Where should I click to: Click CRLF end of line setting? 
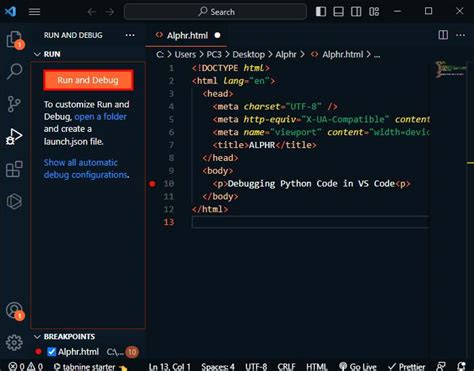click(x=286, y=367)
